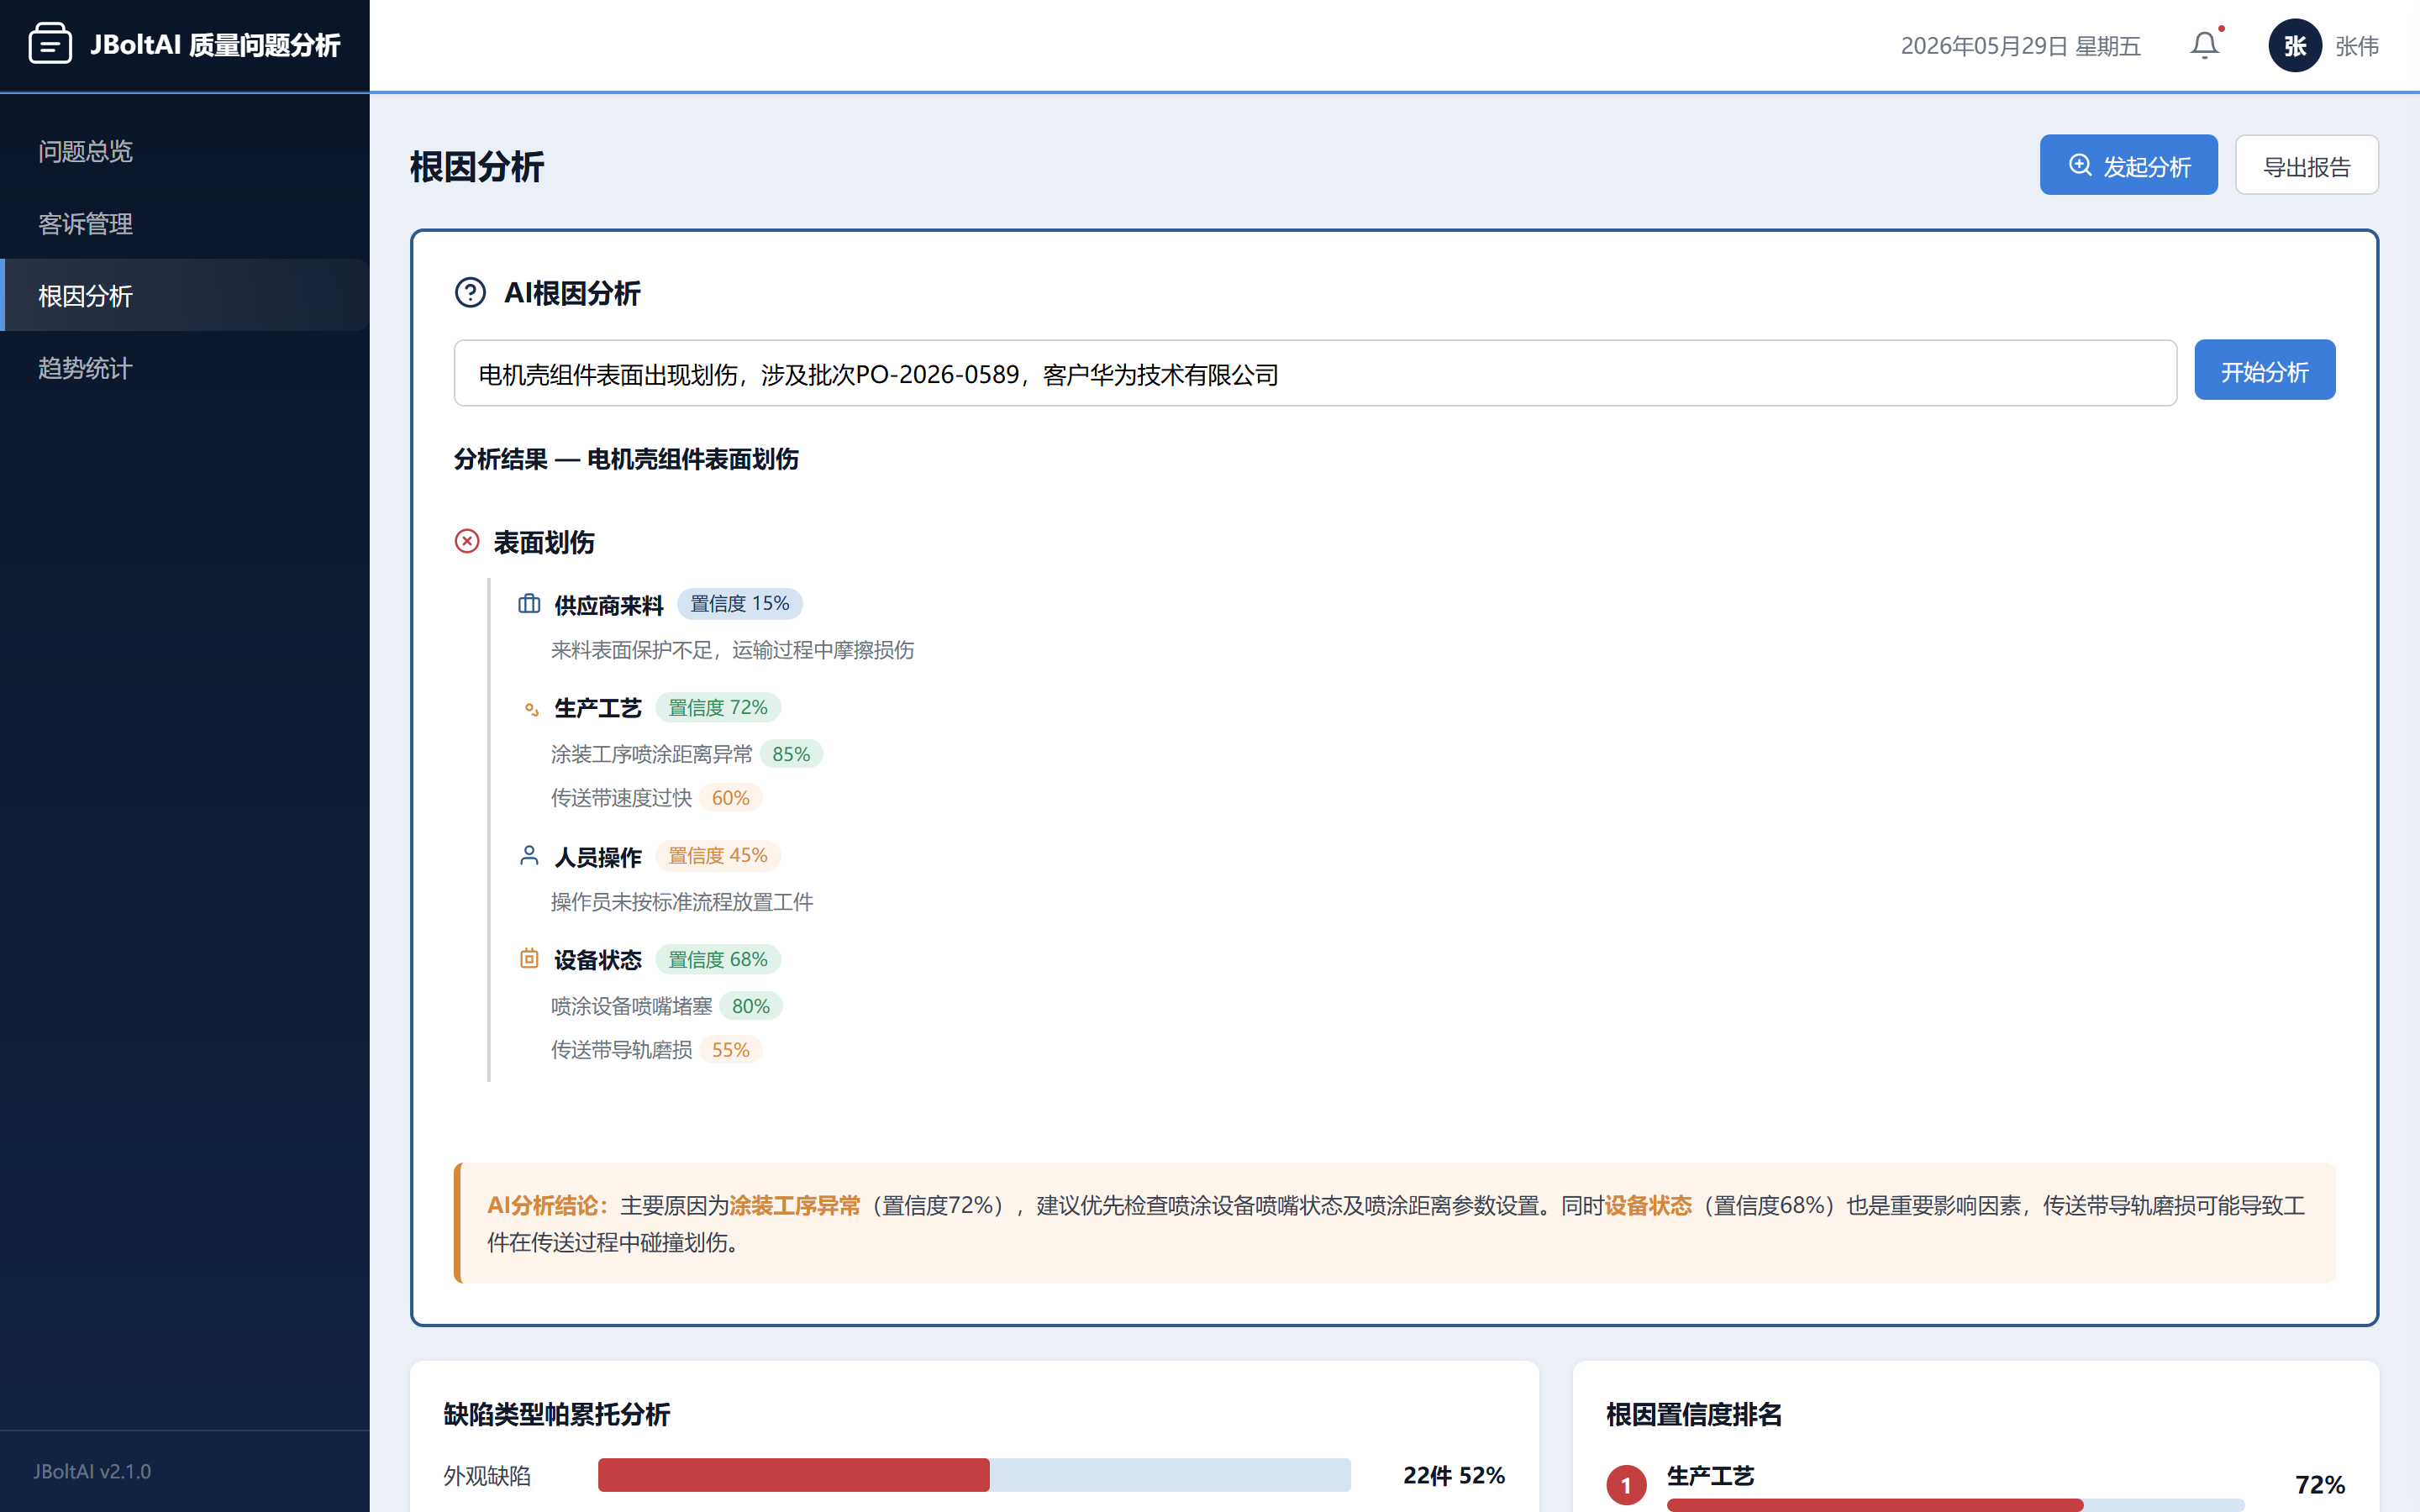Click the red error icon beside 表面划伤

(x=467, y=541)
